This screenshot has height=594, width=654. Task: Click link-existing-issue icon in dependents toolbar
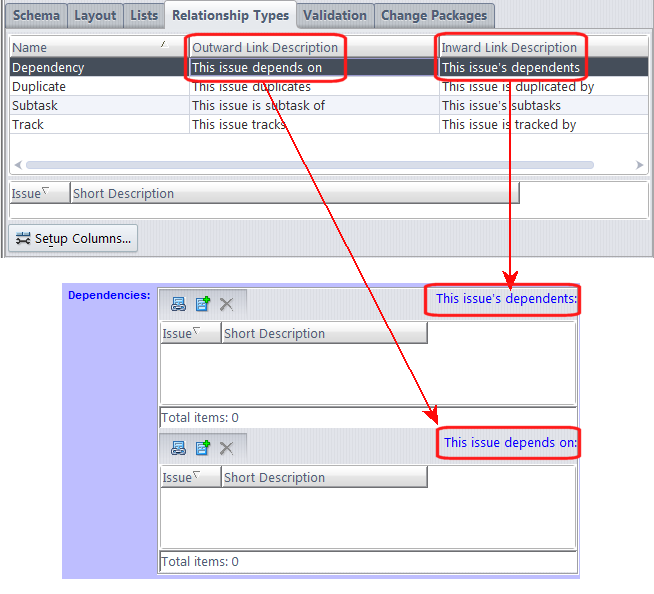pyautogui.click(x=178, y=304)
